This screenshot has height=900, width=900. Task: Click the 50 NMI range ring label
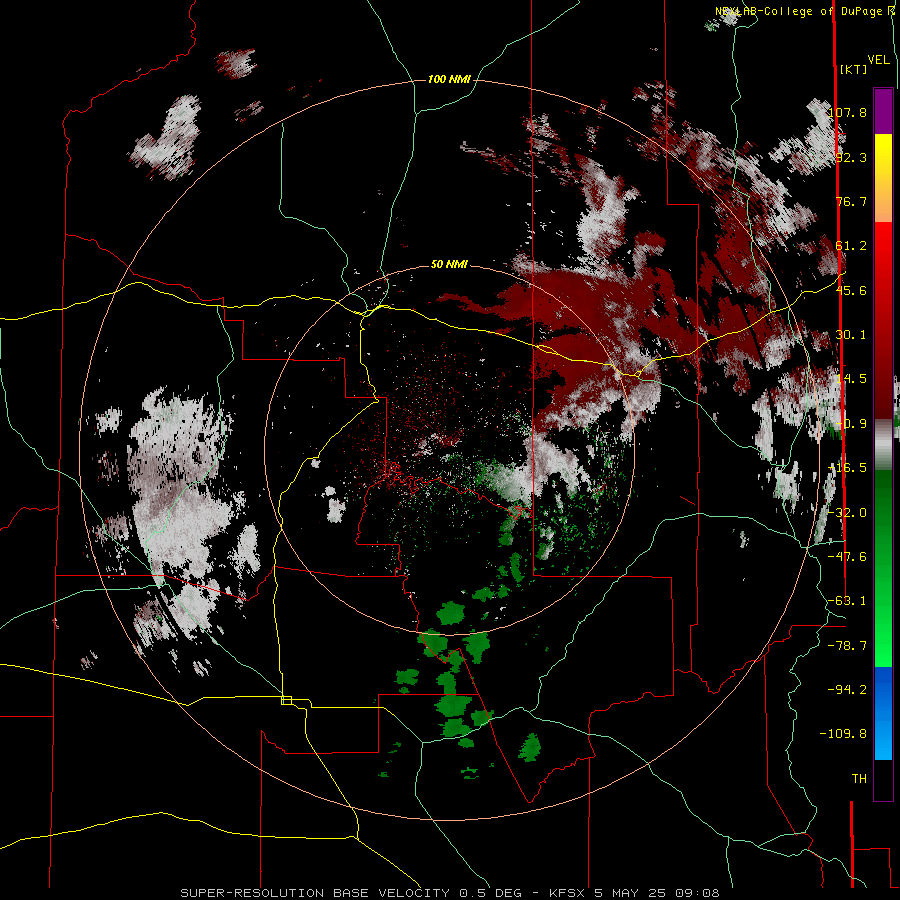pyautogui.click(x=449, y=265)
